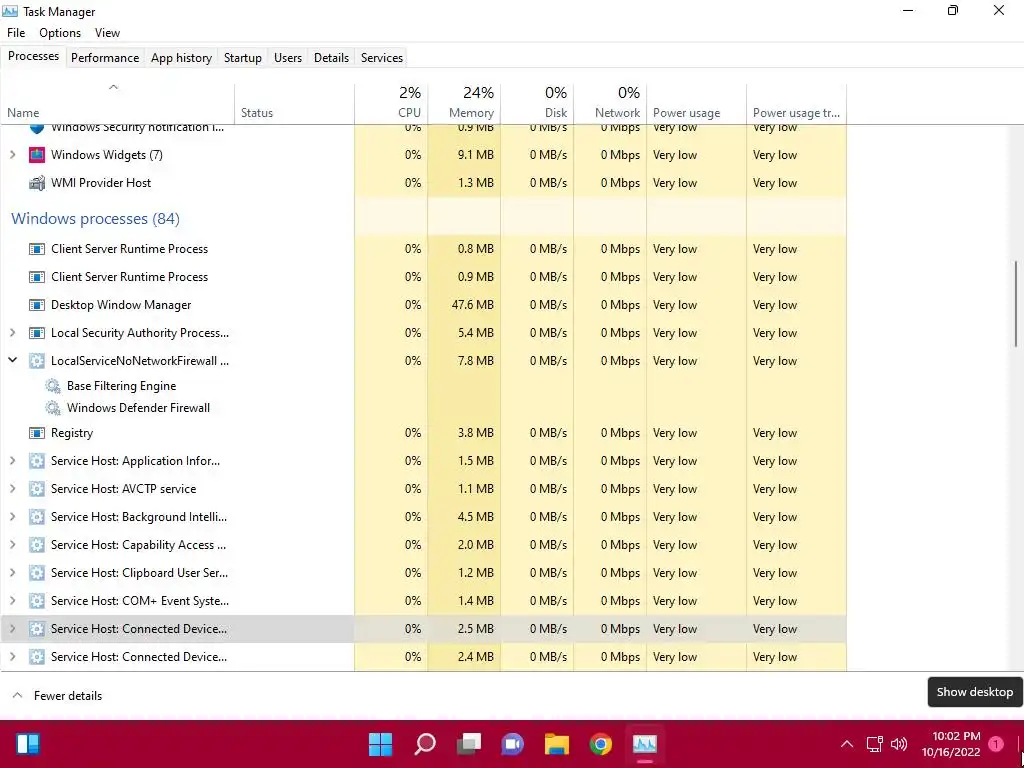
Task: Open the File menu
Action: point(16,33)
